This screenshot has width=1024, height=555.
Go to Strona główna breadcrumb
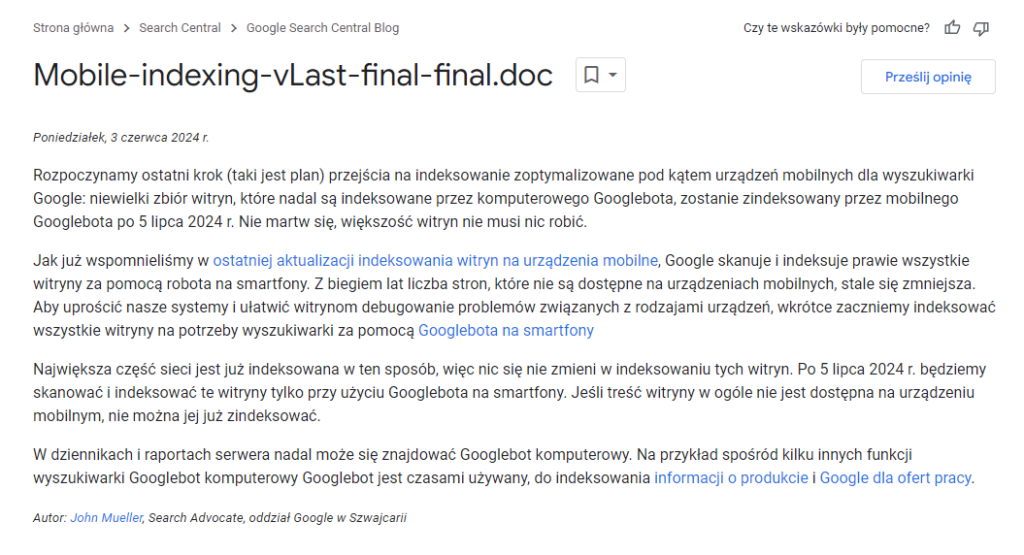[73, 28]
